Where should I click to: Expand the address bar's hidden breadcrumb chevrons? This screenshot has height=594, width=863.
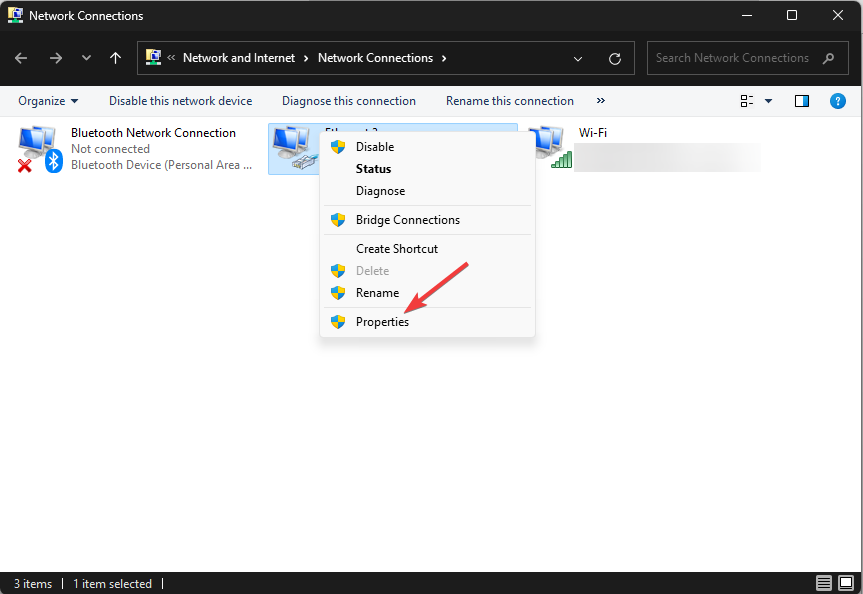click(171, 57)
